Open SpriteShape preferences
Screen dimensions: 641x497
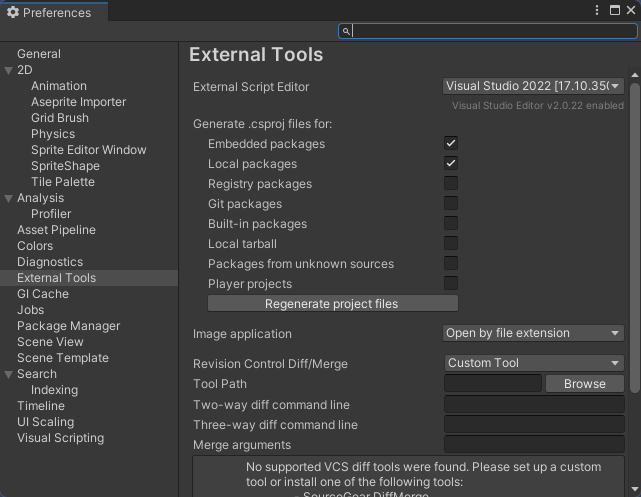(65, 166)
